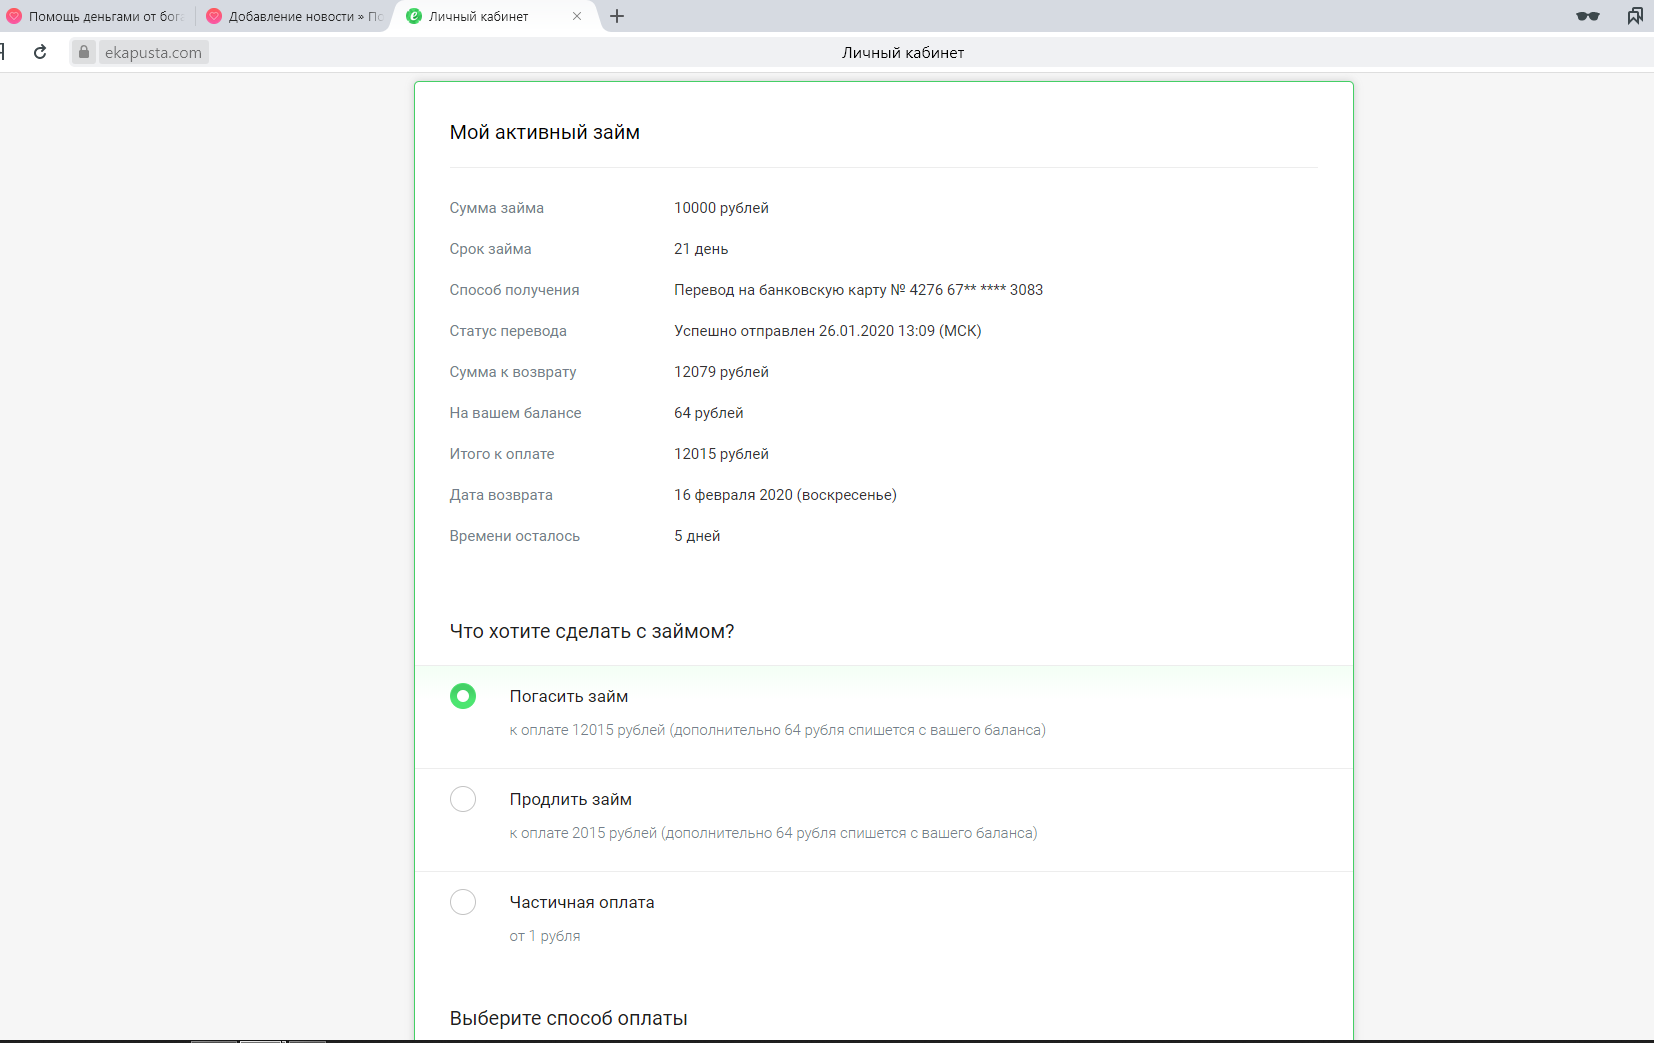Click the к оплате 2015 рублей description
Image resolution: width=1654 pixels, height=1043 pixels.
pos(774,833)
